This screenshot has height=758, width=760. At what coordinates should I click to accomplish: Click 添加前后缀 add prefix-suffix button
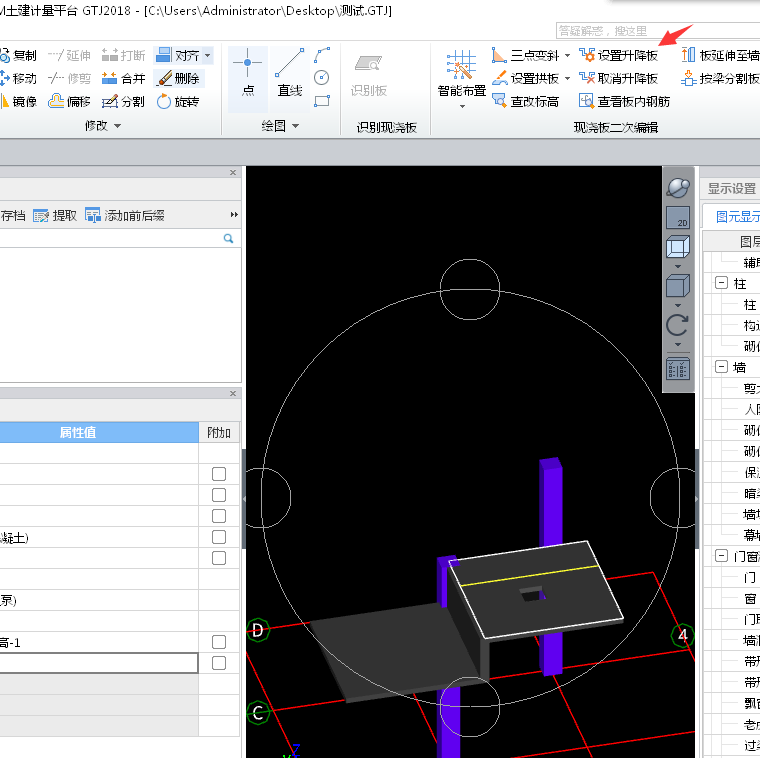pos(125,216)
